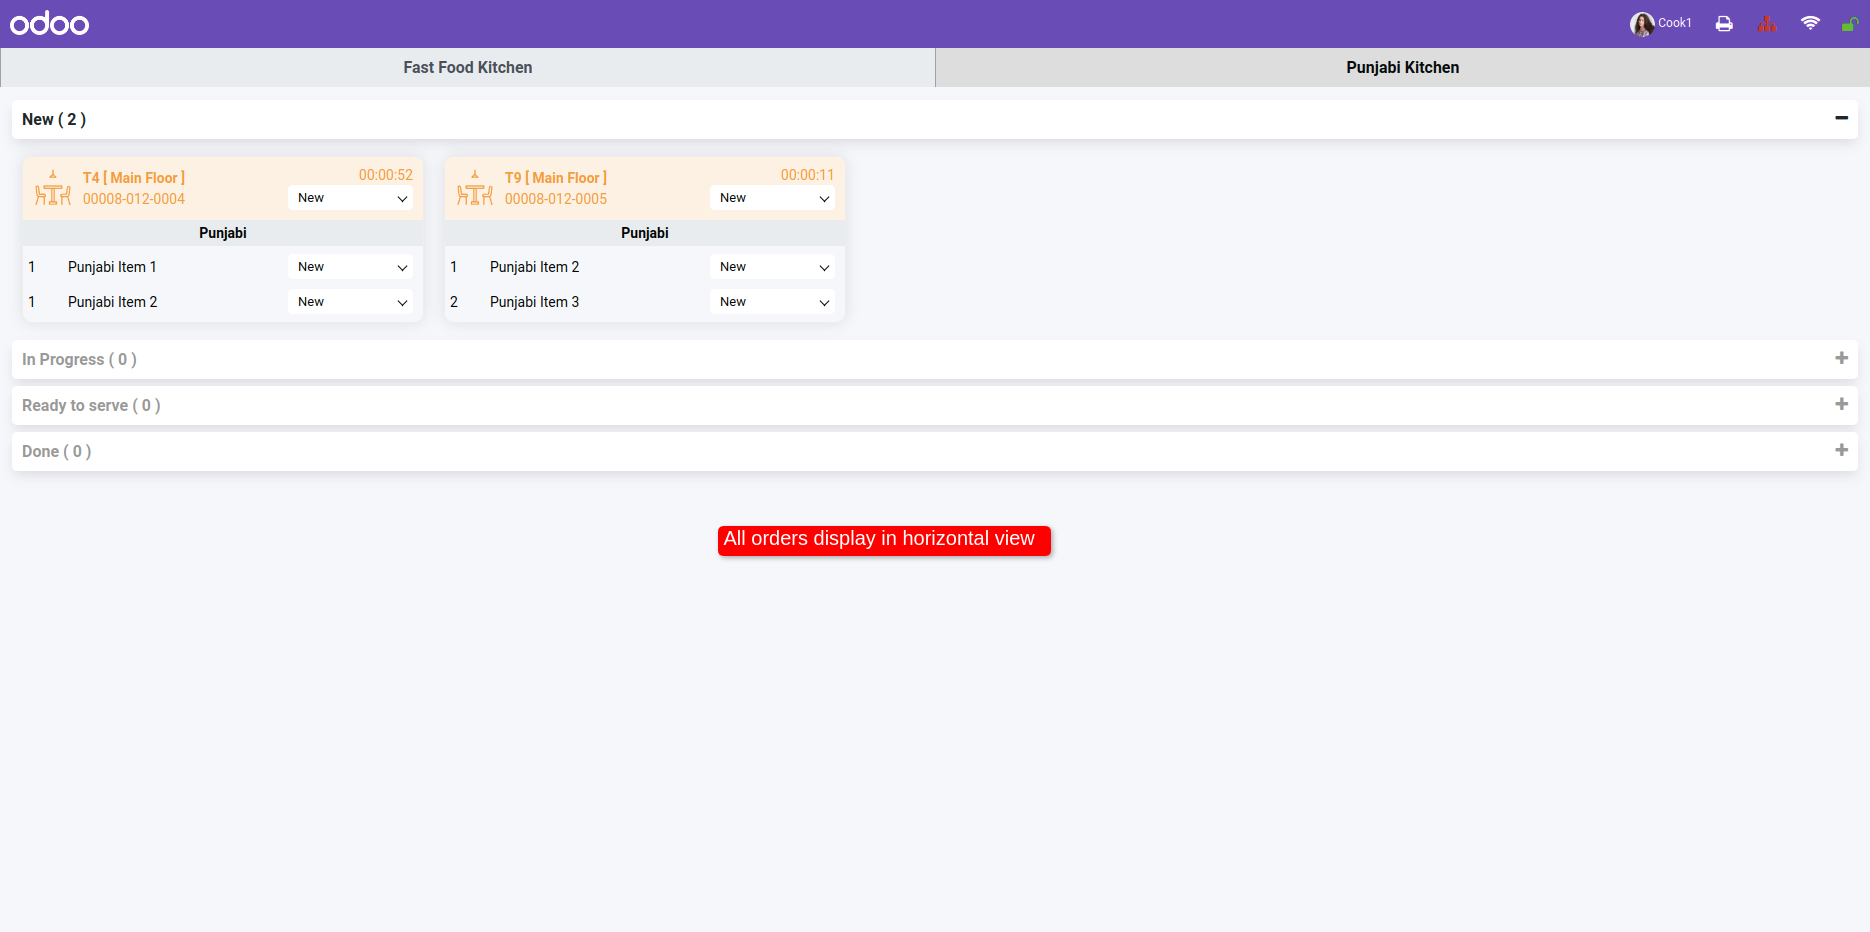Click Punjabi category header in T9 order
Image resolution: width=1870 pixels, height=932 pixels.
(x=645, y=233)
